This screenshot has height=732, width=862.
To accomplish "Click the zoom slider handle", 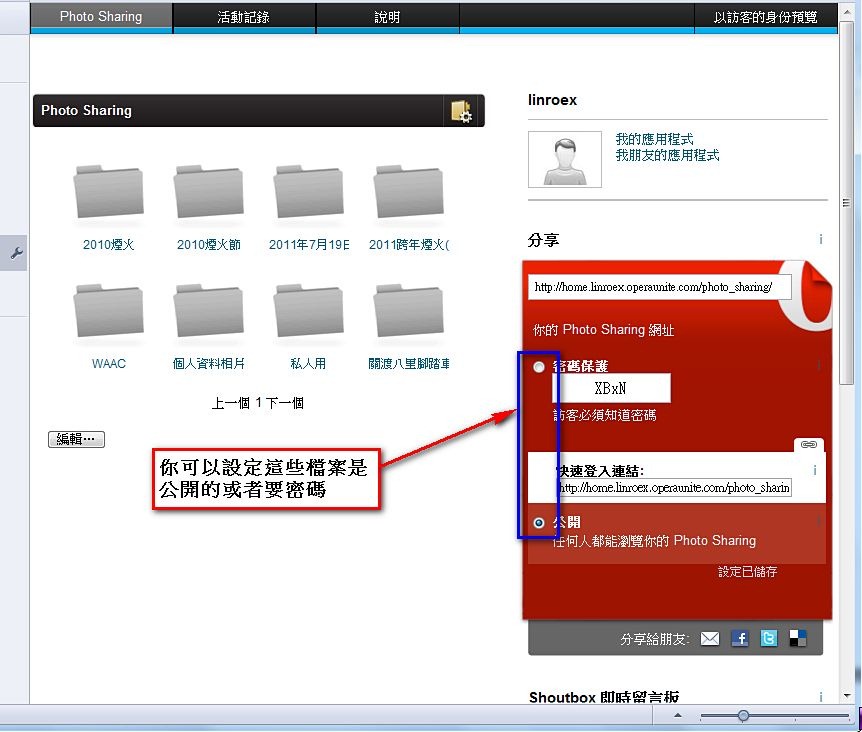I will [x=743, y=716].
